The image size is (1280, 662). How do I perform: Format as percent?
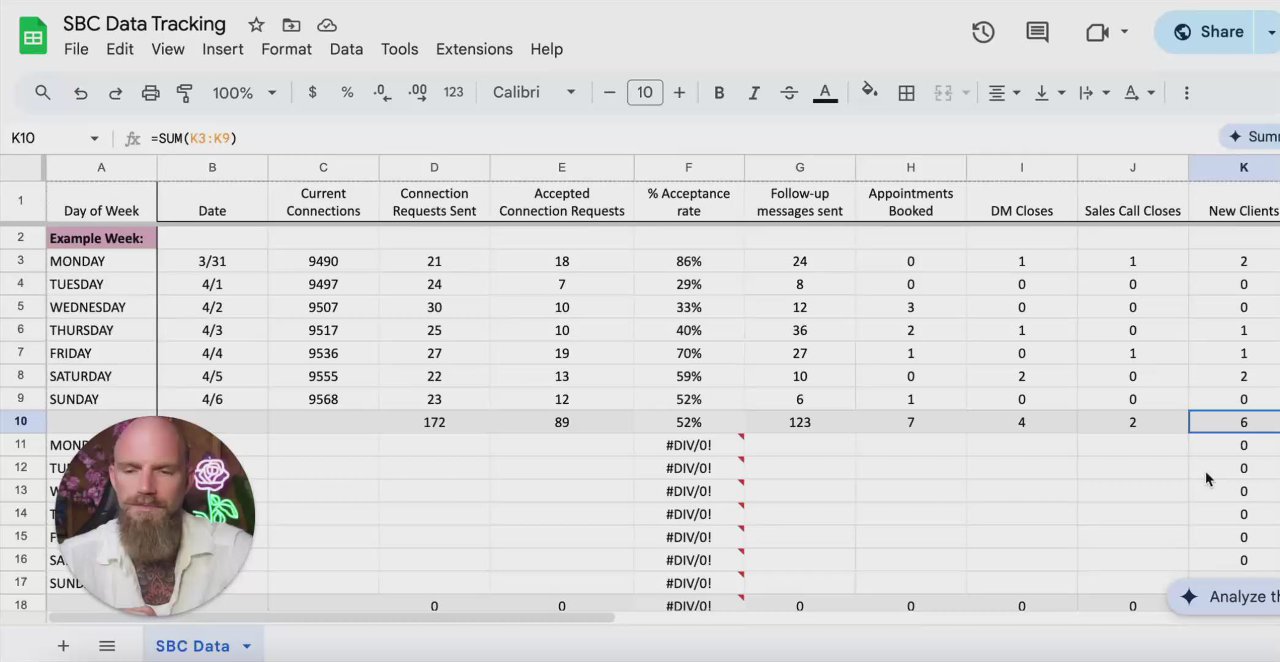[347, 92]
